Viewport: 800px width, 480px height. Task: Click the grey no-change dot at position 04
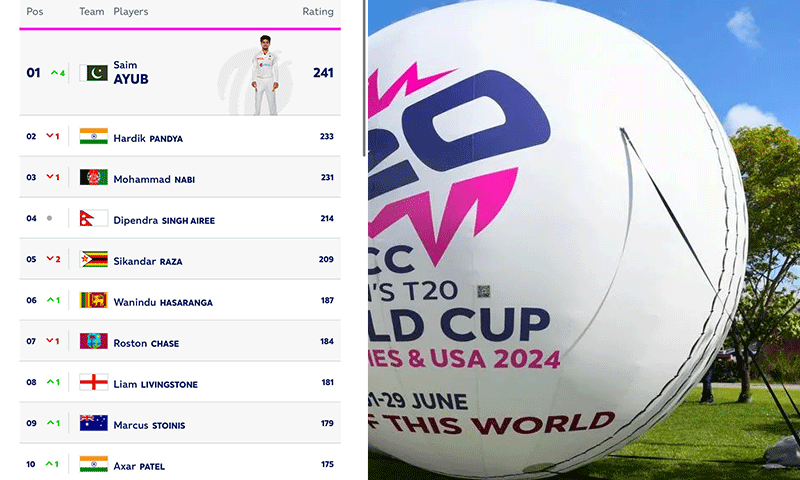click(49, 218)
